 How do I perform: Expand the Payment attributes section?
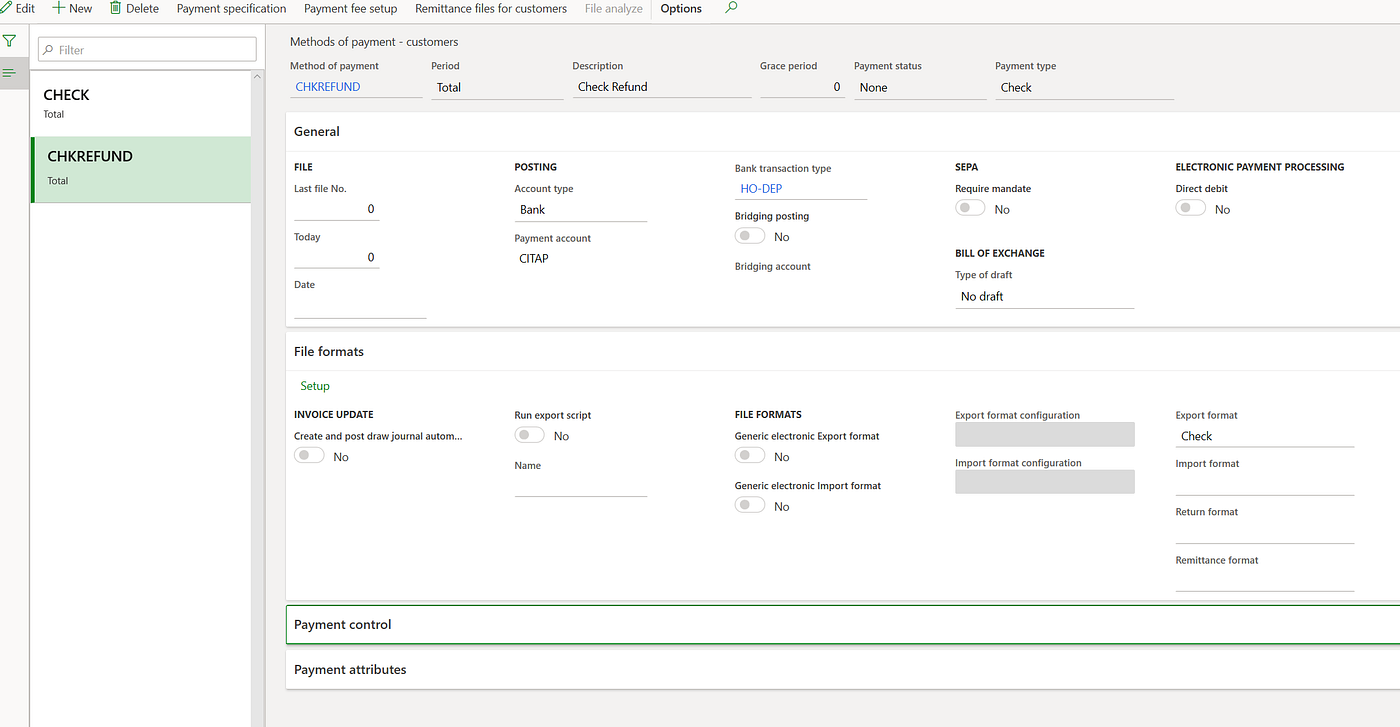pyautogui.click(x=349, y=669)
